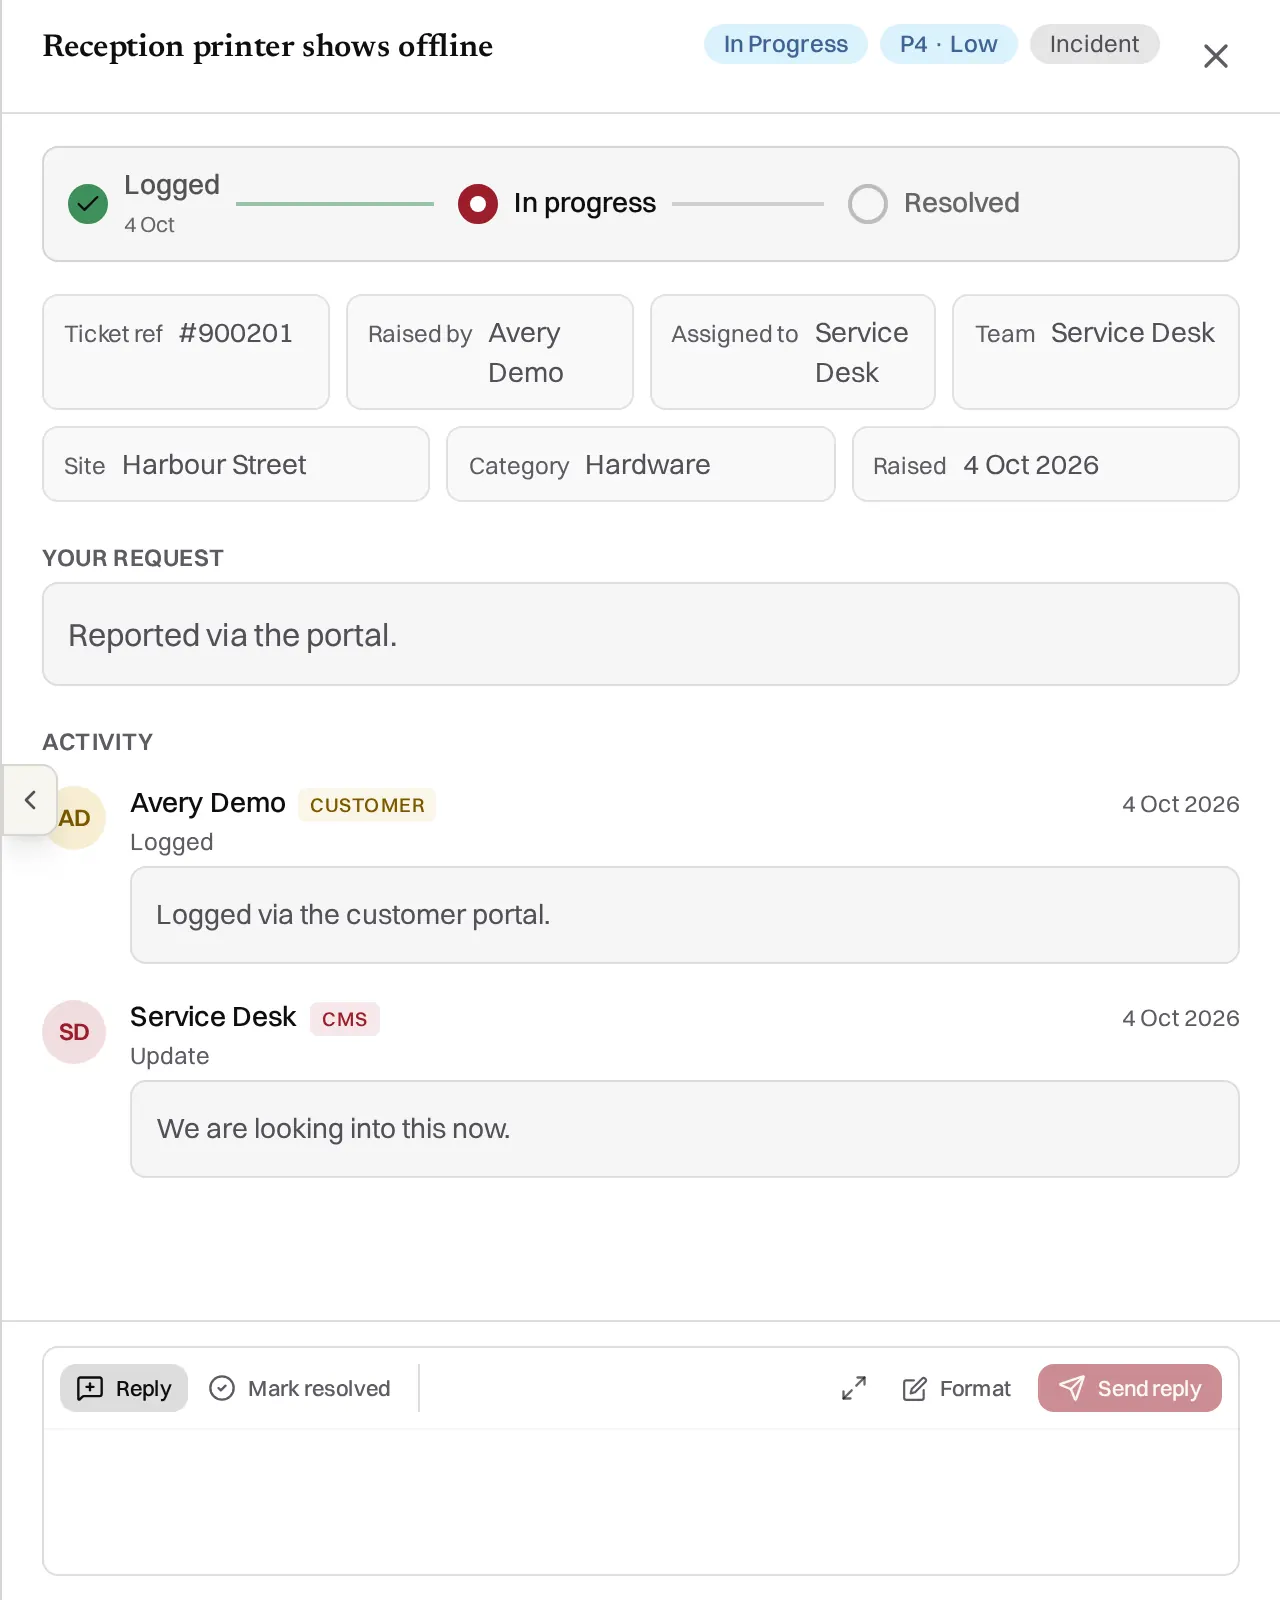Image resolution: width=1280 pixels, height=1600 pixels.
Task: Select the In progress status step marker
Action: (478, 204)
